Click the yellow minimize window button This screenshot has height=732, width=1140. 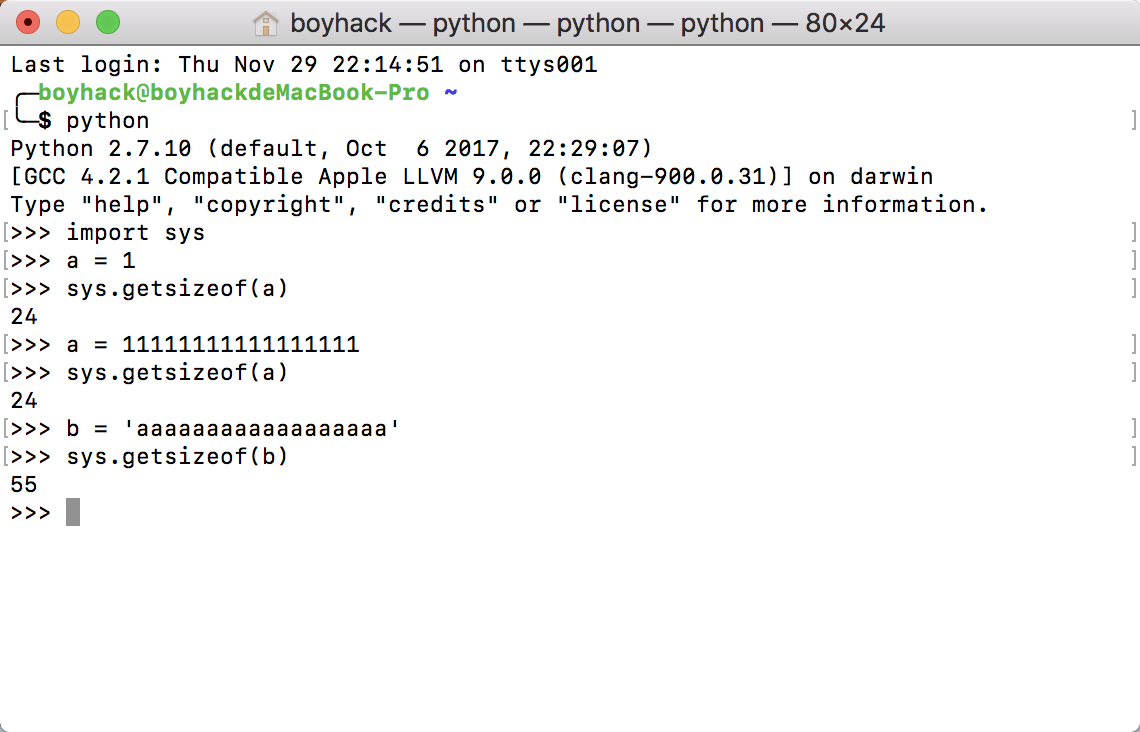[x=68, y=23]
